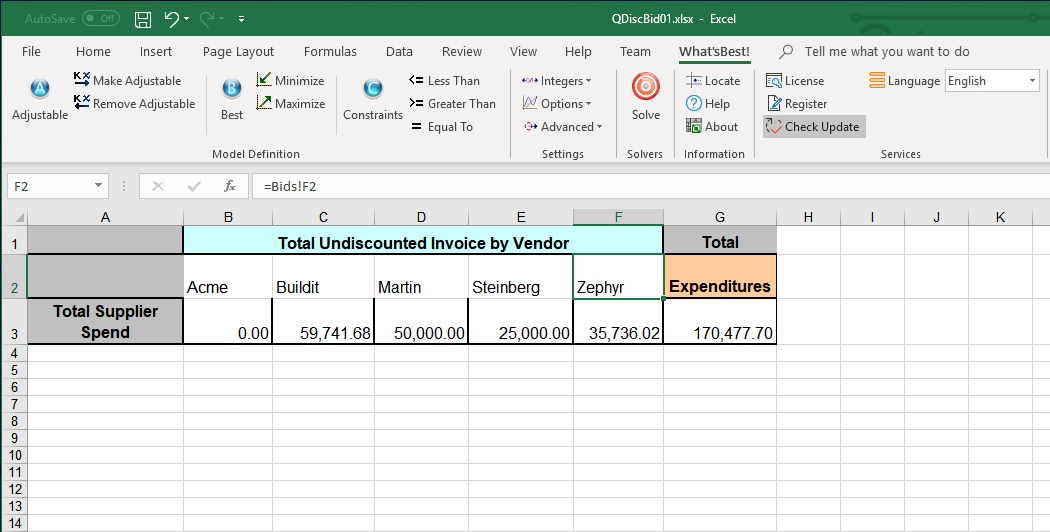
Task: Click the Locate icon
Action: pos(694,80)
